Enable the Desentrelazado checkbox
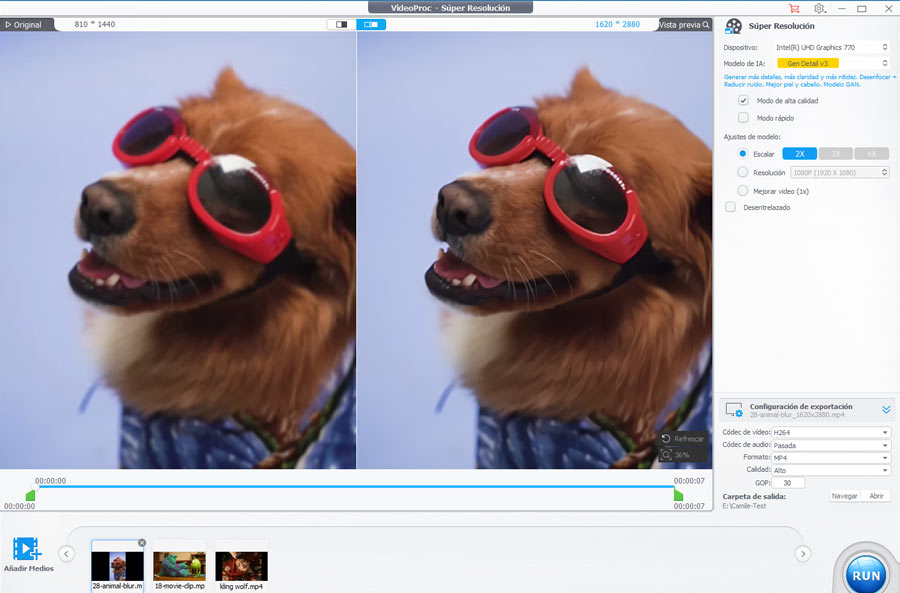 click(x=730, y=207)
